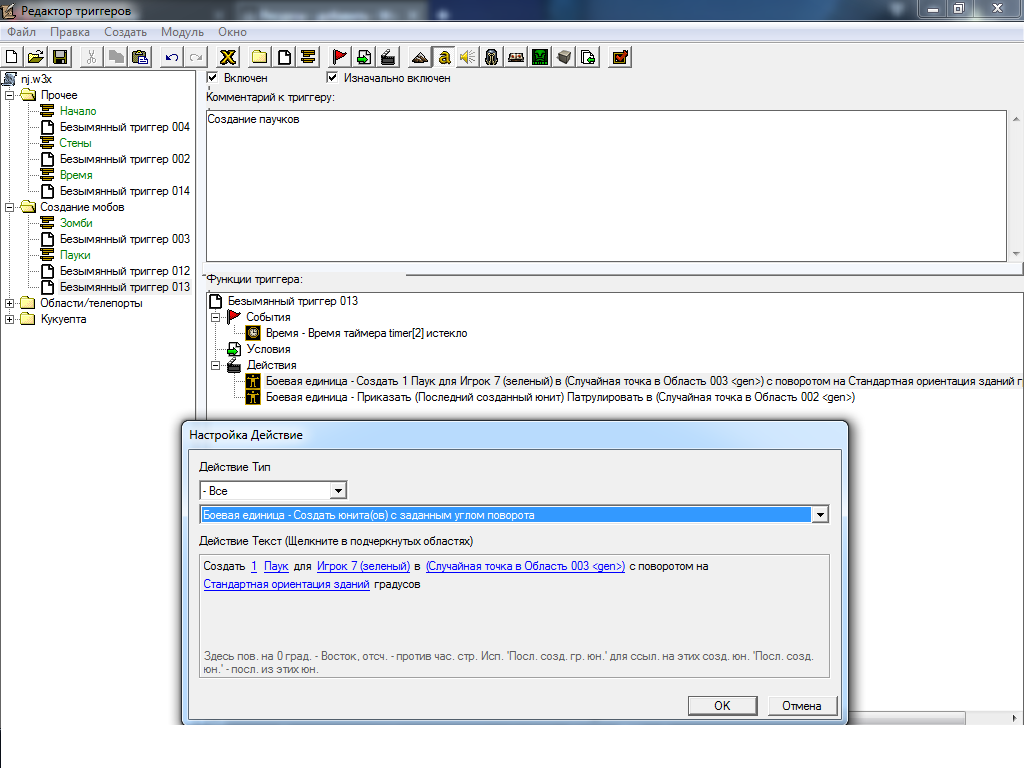Select the 'Начало' trigger comment
The width and height of the screenshot is (1024, 768).
pyautogui.click(x=78, y=111)
